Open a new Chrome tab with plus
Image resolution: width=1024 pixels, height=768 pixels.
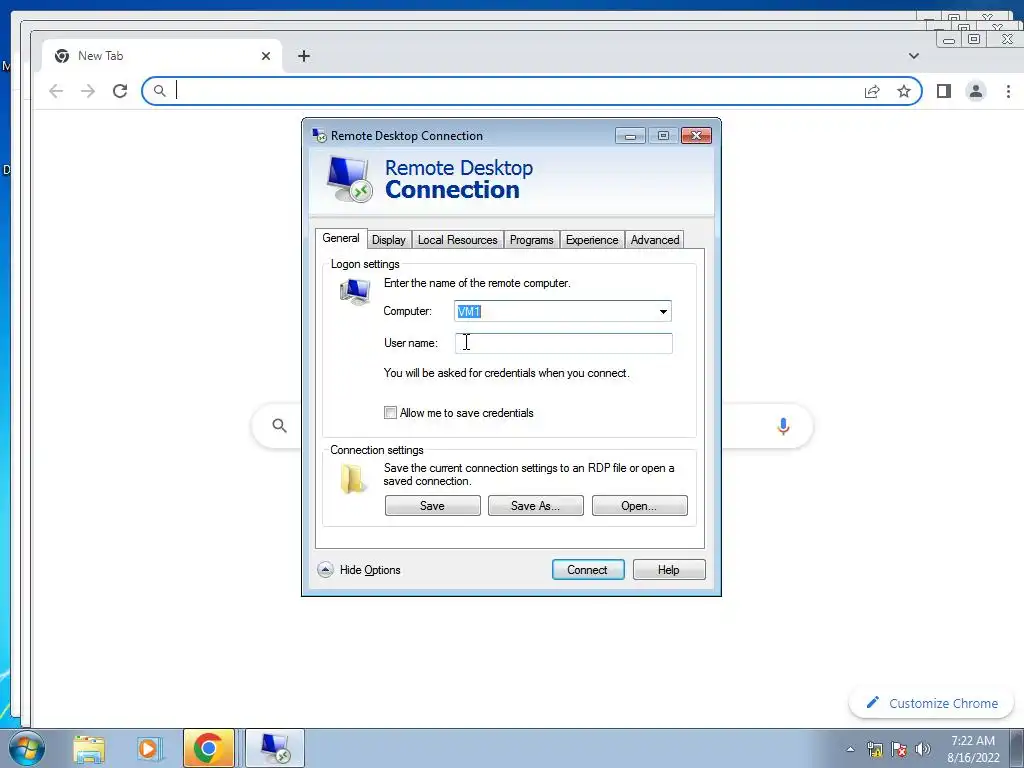tap(304, 56)
